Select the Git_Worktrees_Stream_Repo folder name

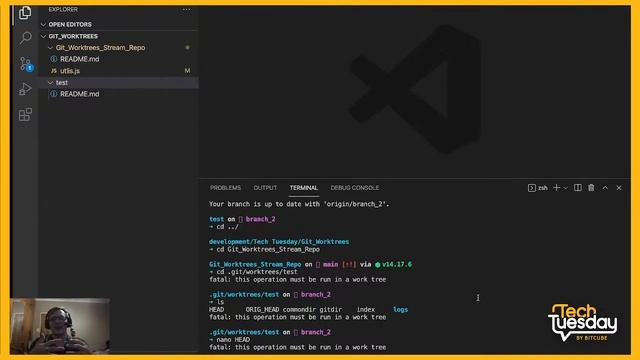100,48
